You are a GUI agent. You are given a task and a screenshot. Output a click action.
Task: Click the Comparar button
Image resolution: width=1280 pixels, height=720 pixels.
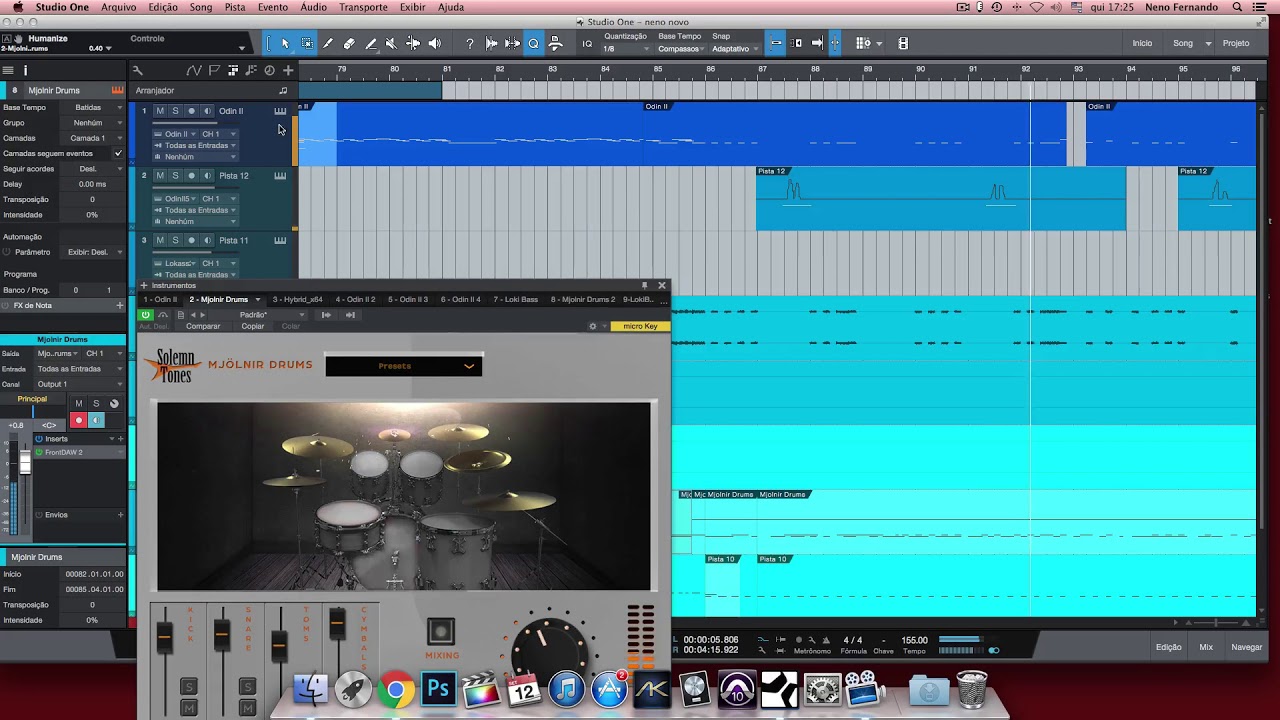point(203,326)
